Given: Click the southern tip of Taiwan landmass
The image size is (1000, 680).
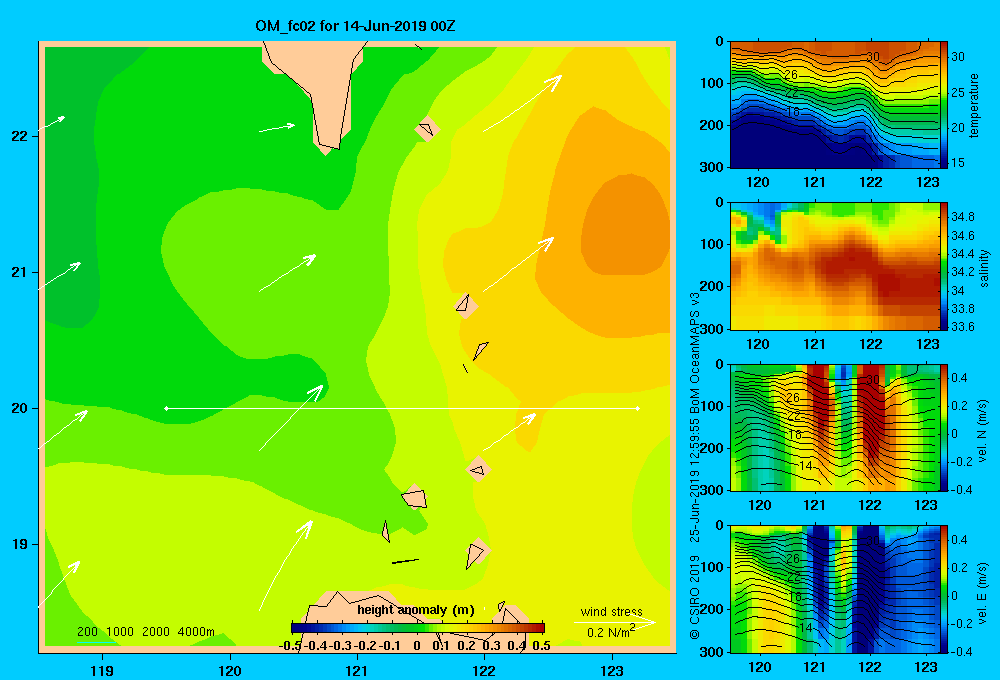Looking at the screenshot, I should [x=327, y=149].
